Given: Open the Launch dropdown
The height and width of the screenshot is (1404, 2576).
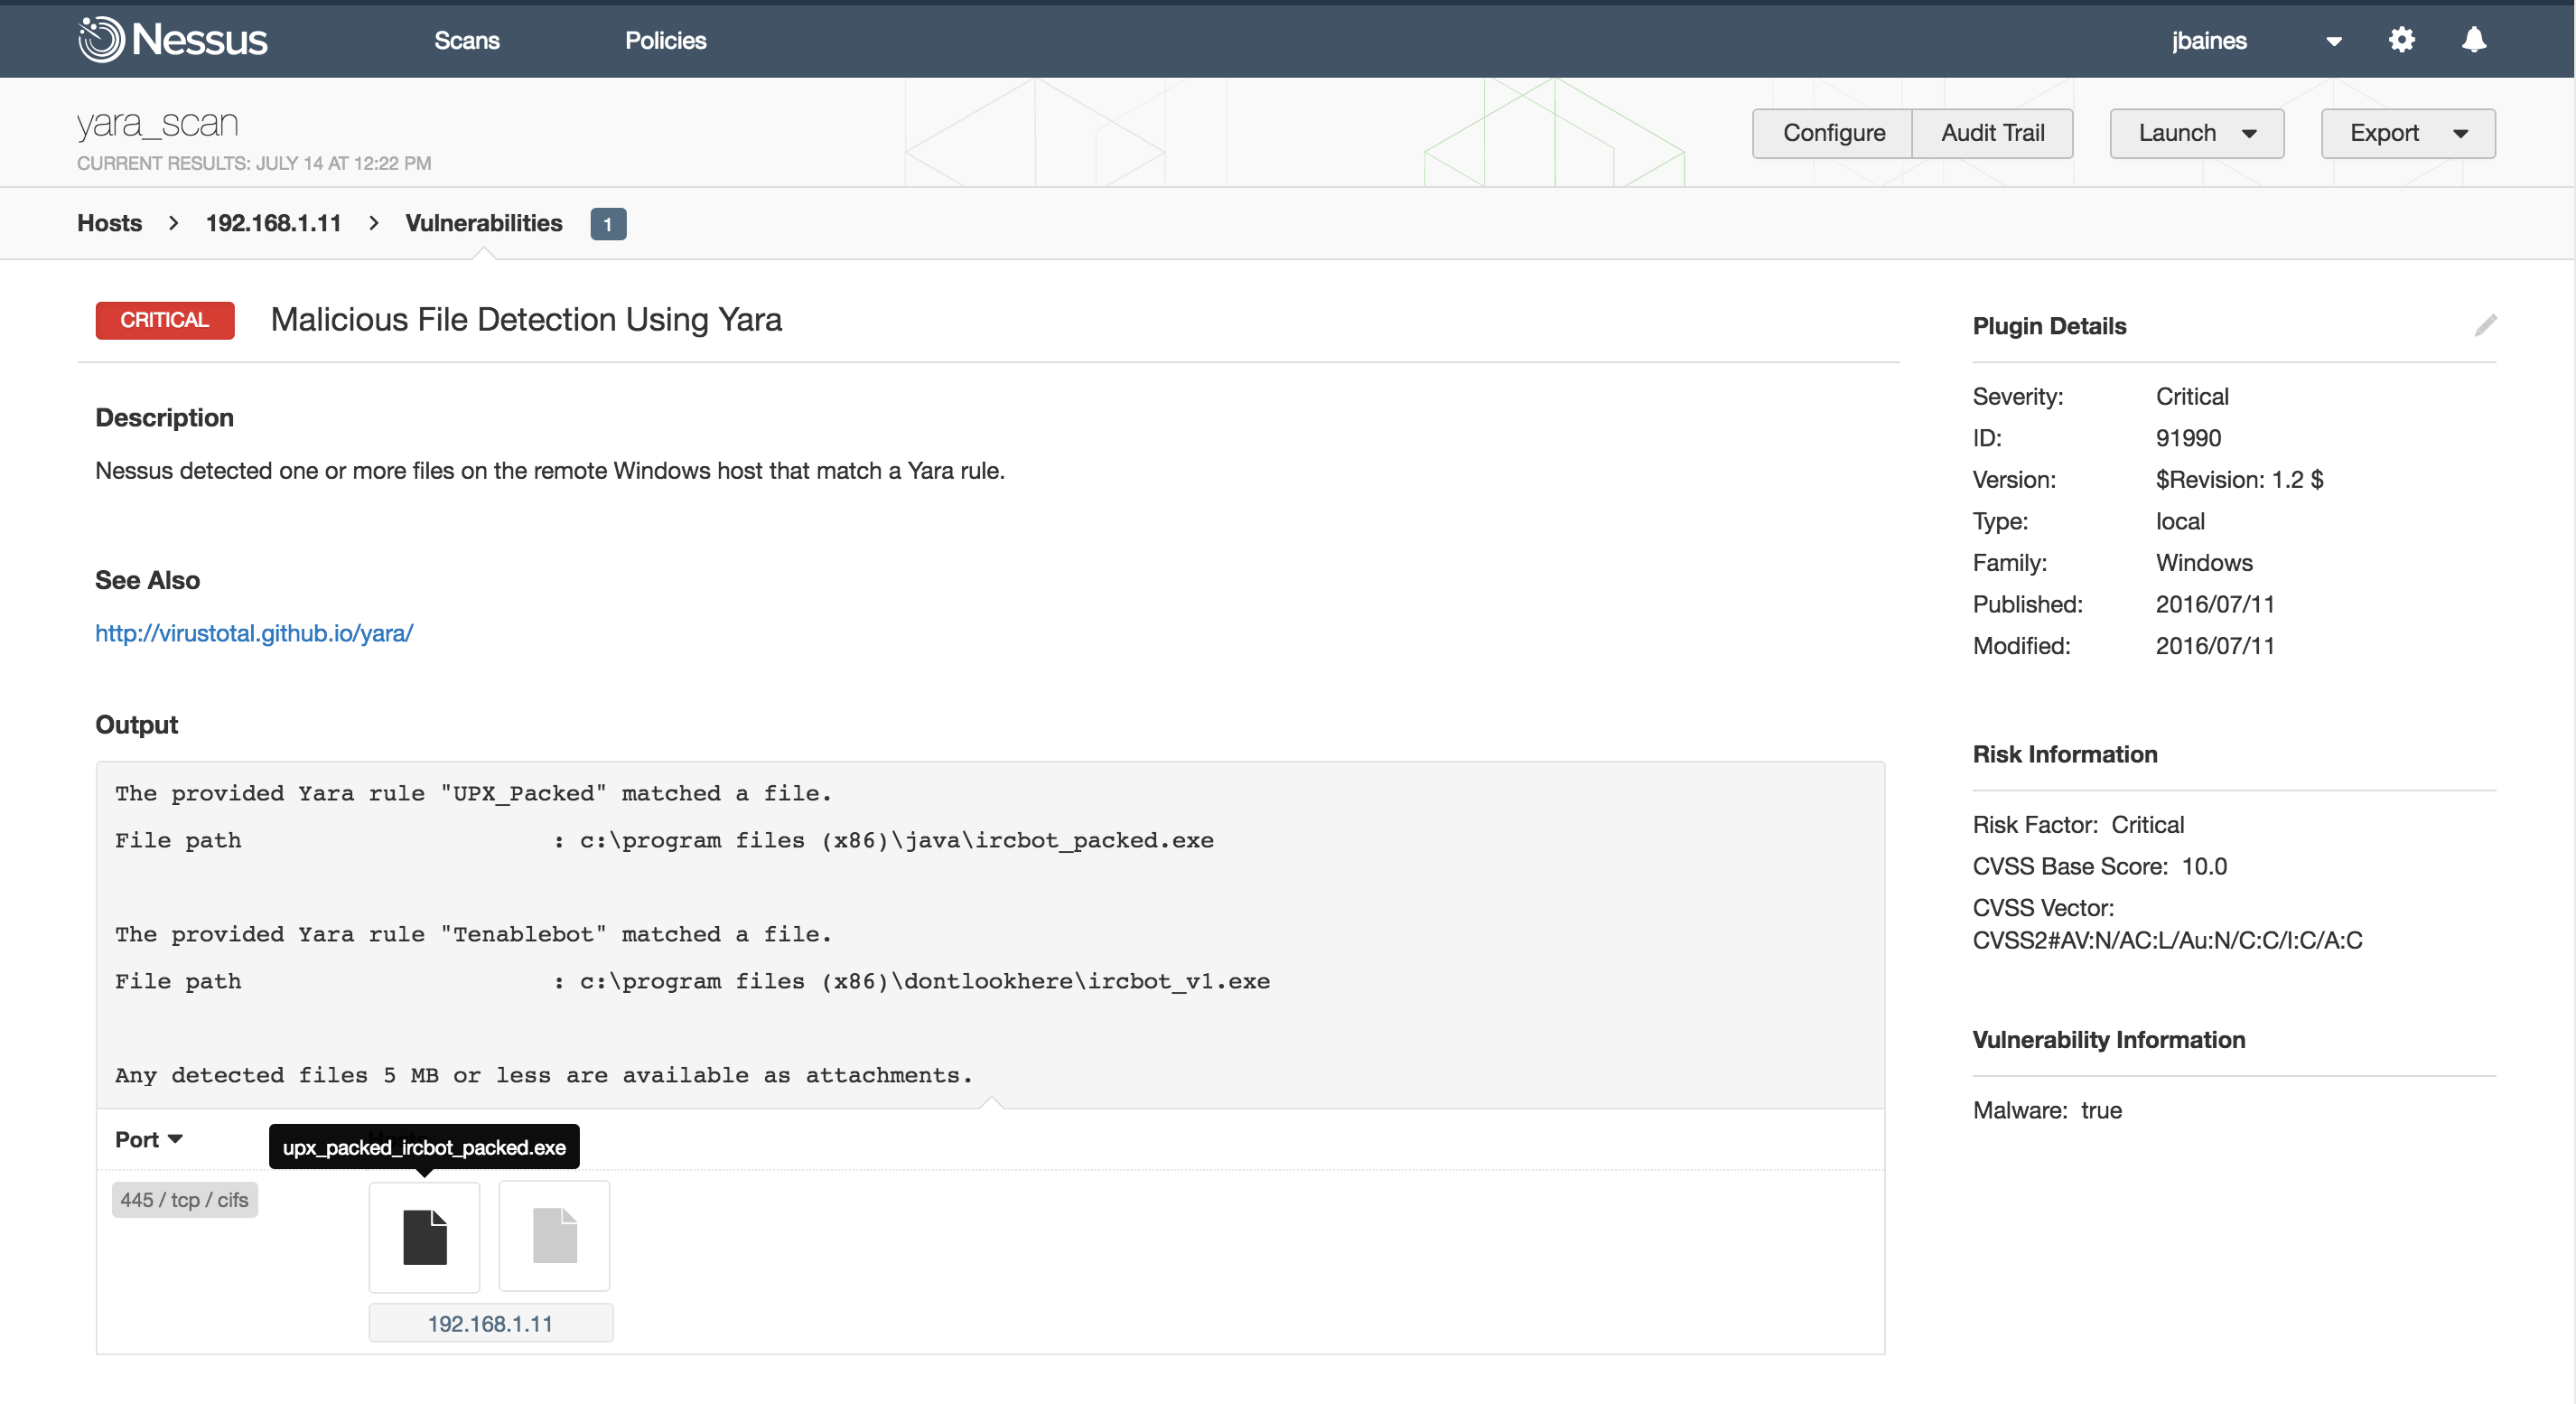Looking at the screenshot, I should 2196,133.
